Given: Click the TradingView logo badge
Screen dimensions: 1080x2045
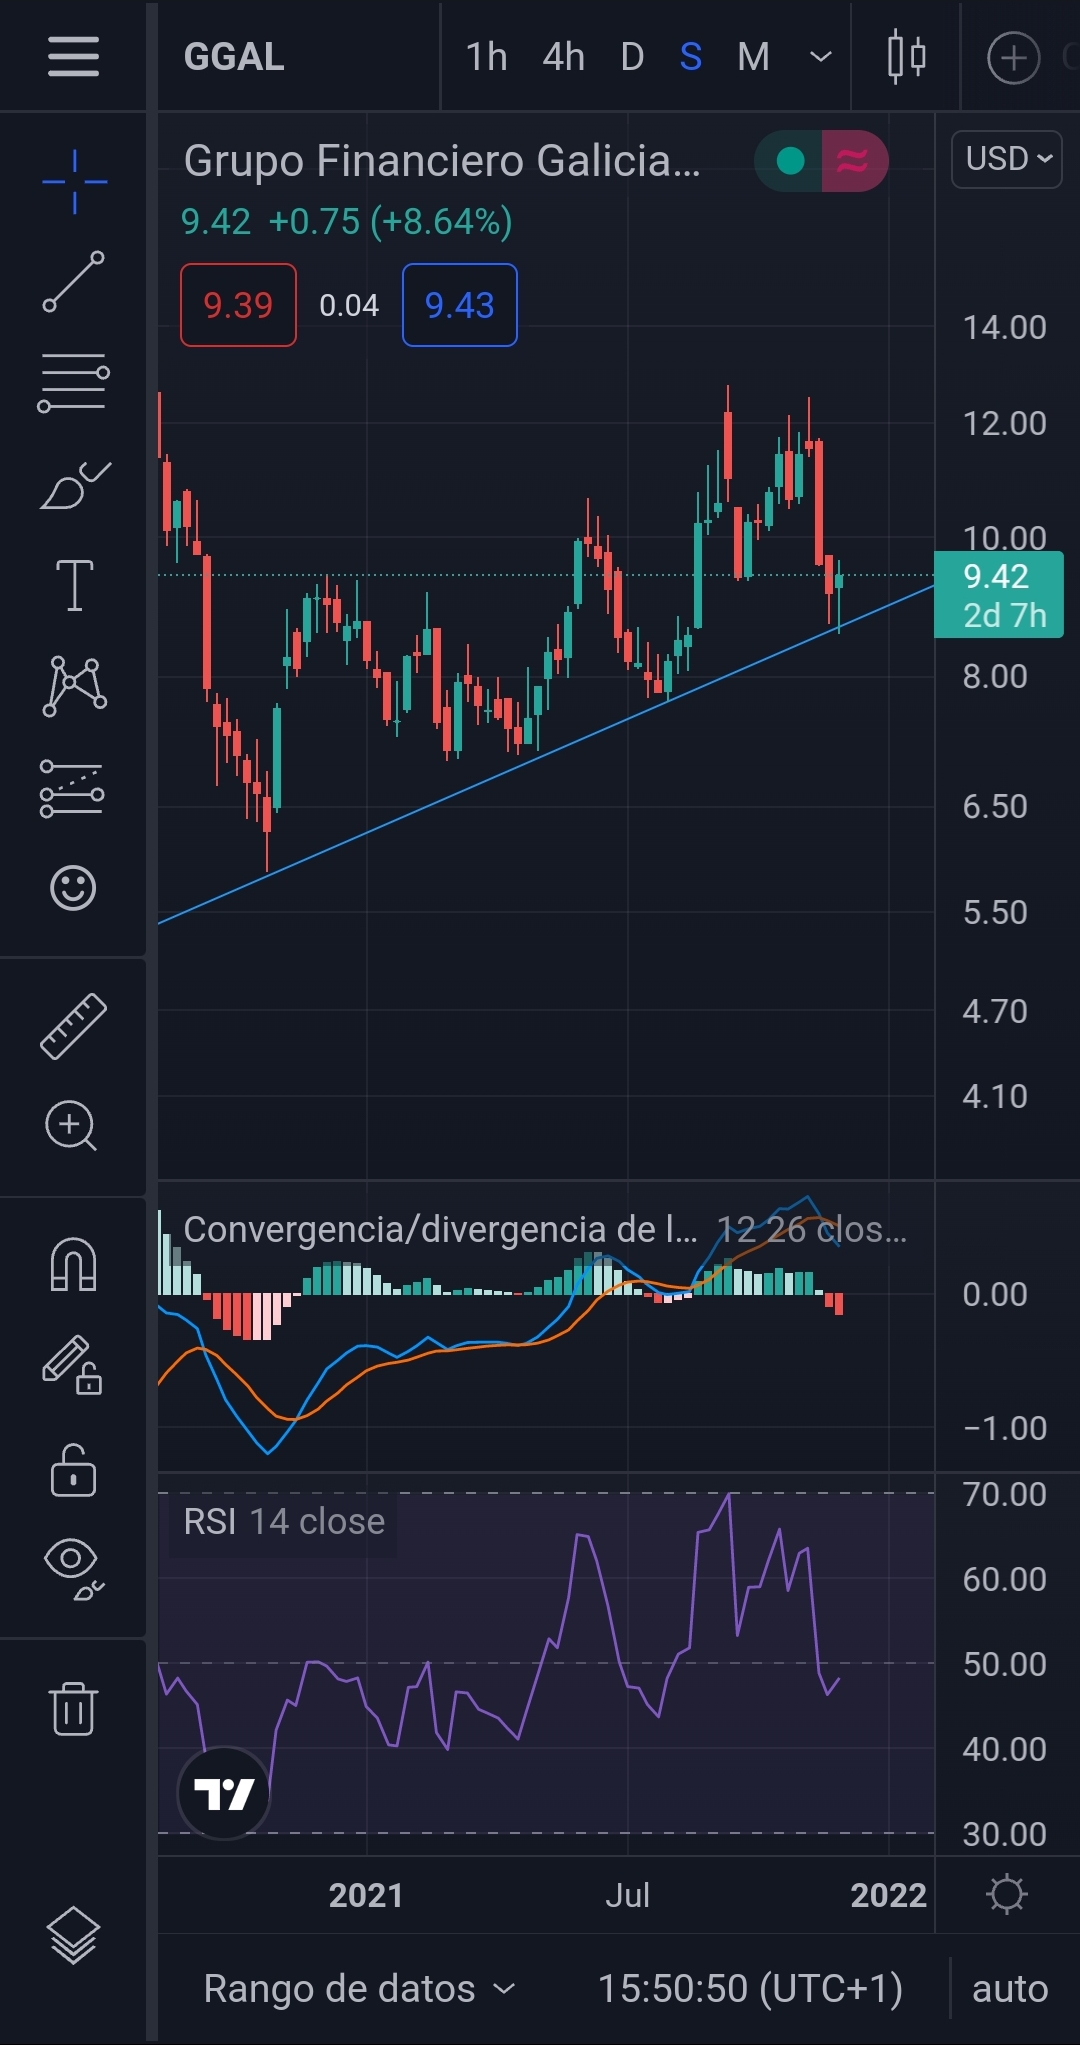Looking at the screenshot, I should click(224, 1793).
